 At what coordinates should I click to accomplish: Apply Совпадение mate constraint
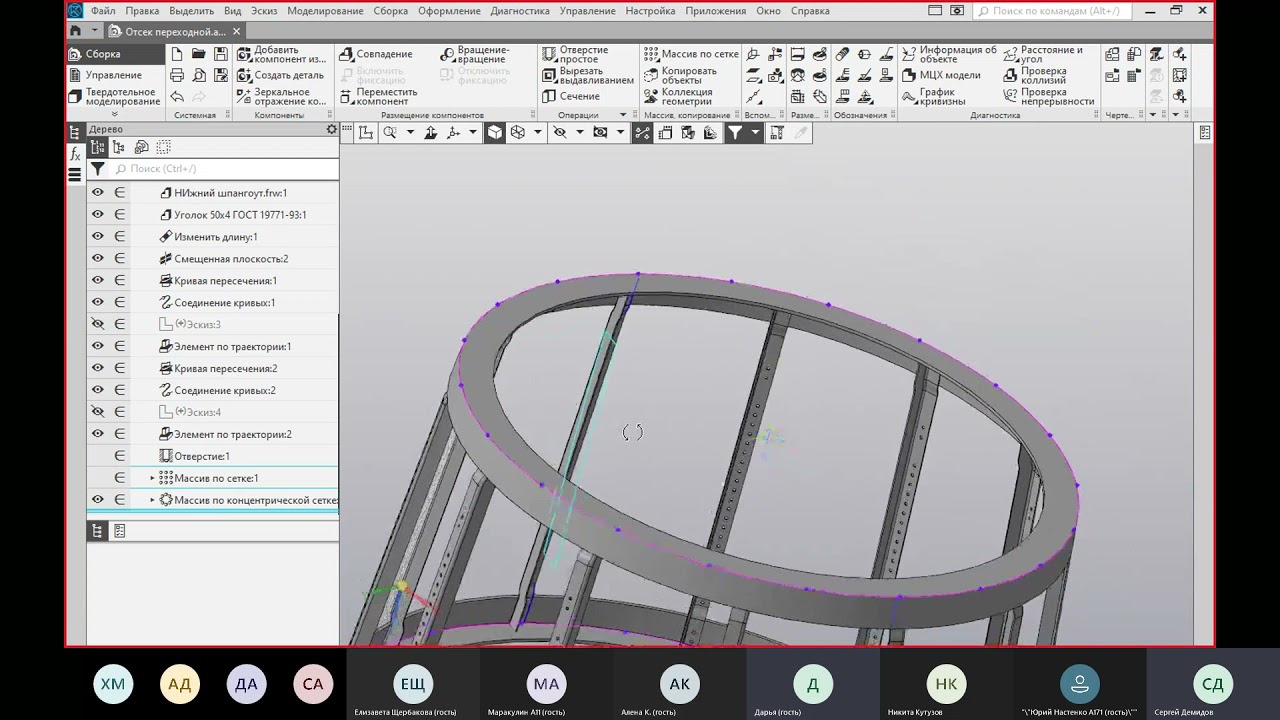click(376, 54)
